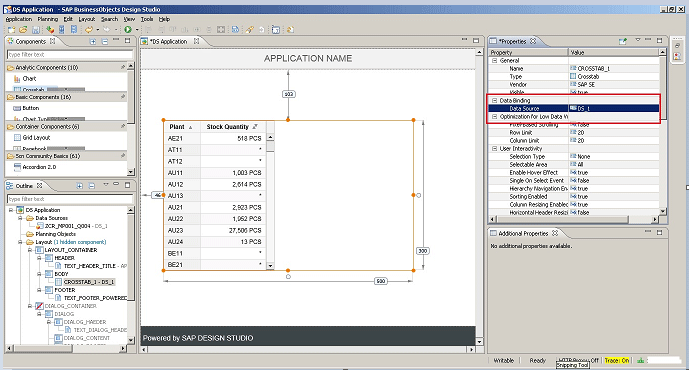Click the green Execute Locally run icon
This screenshot has width=689, height=370.
click(128, 29)
